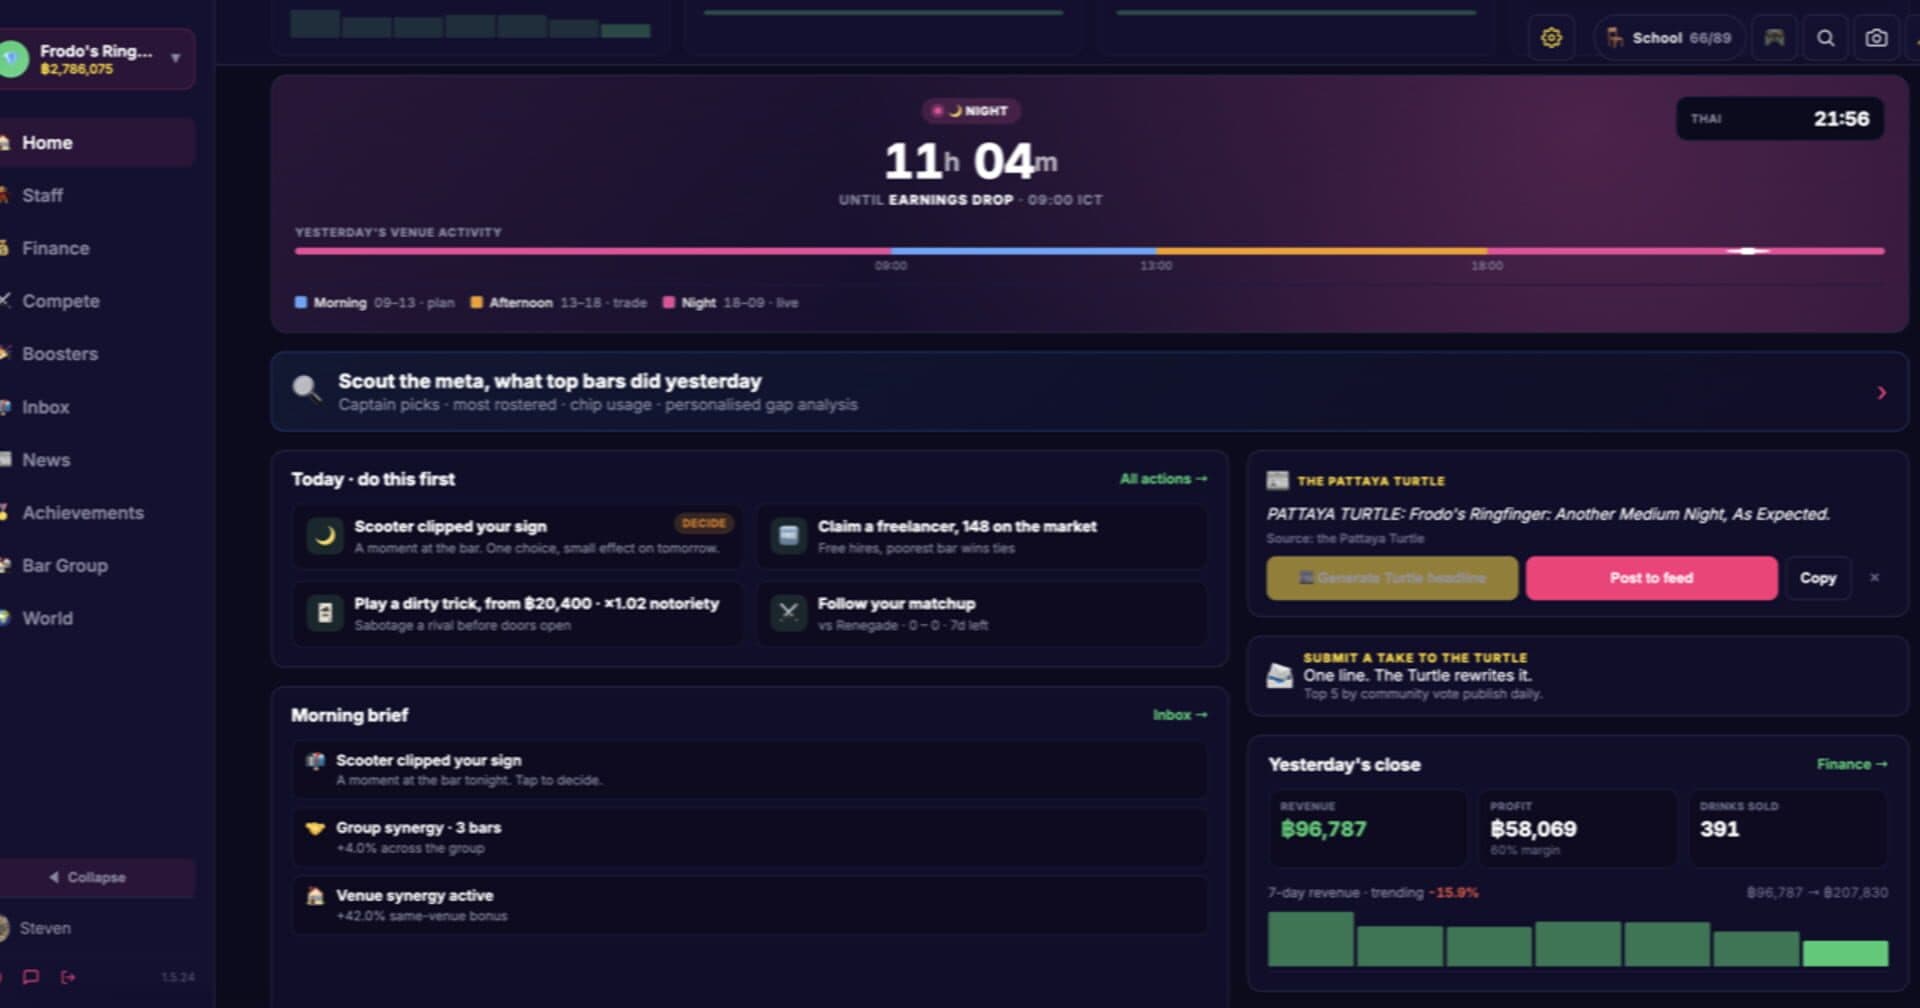Click the timeline position marker on activity bar
Viewport: 1920px width, 1008px height.
1748,251
